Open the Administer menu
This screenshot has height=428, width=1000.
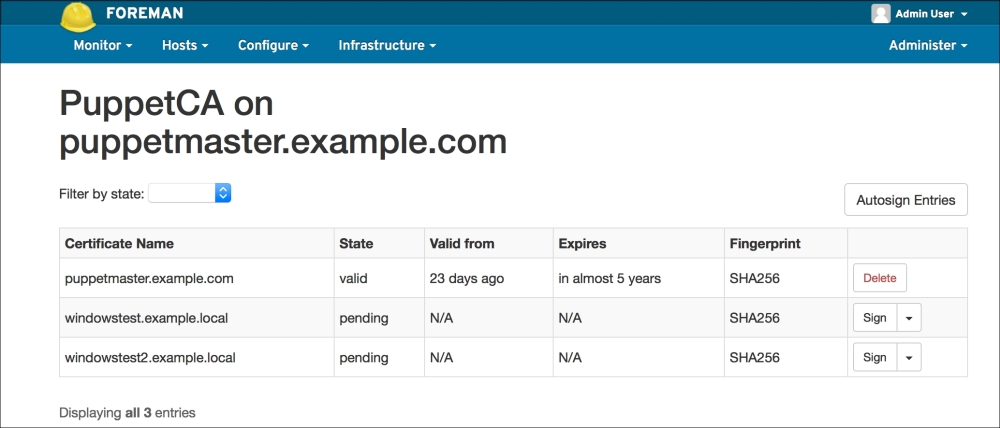928,45
